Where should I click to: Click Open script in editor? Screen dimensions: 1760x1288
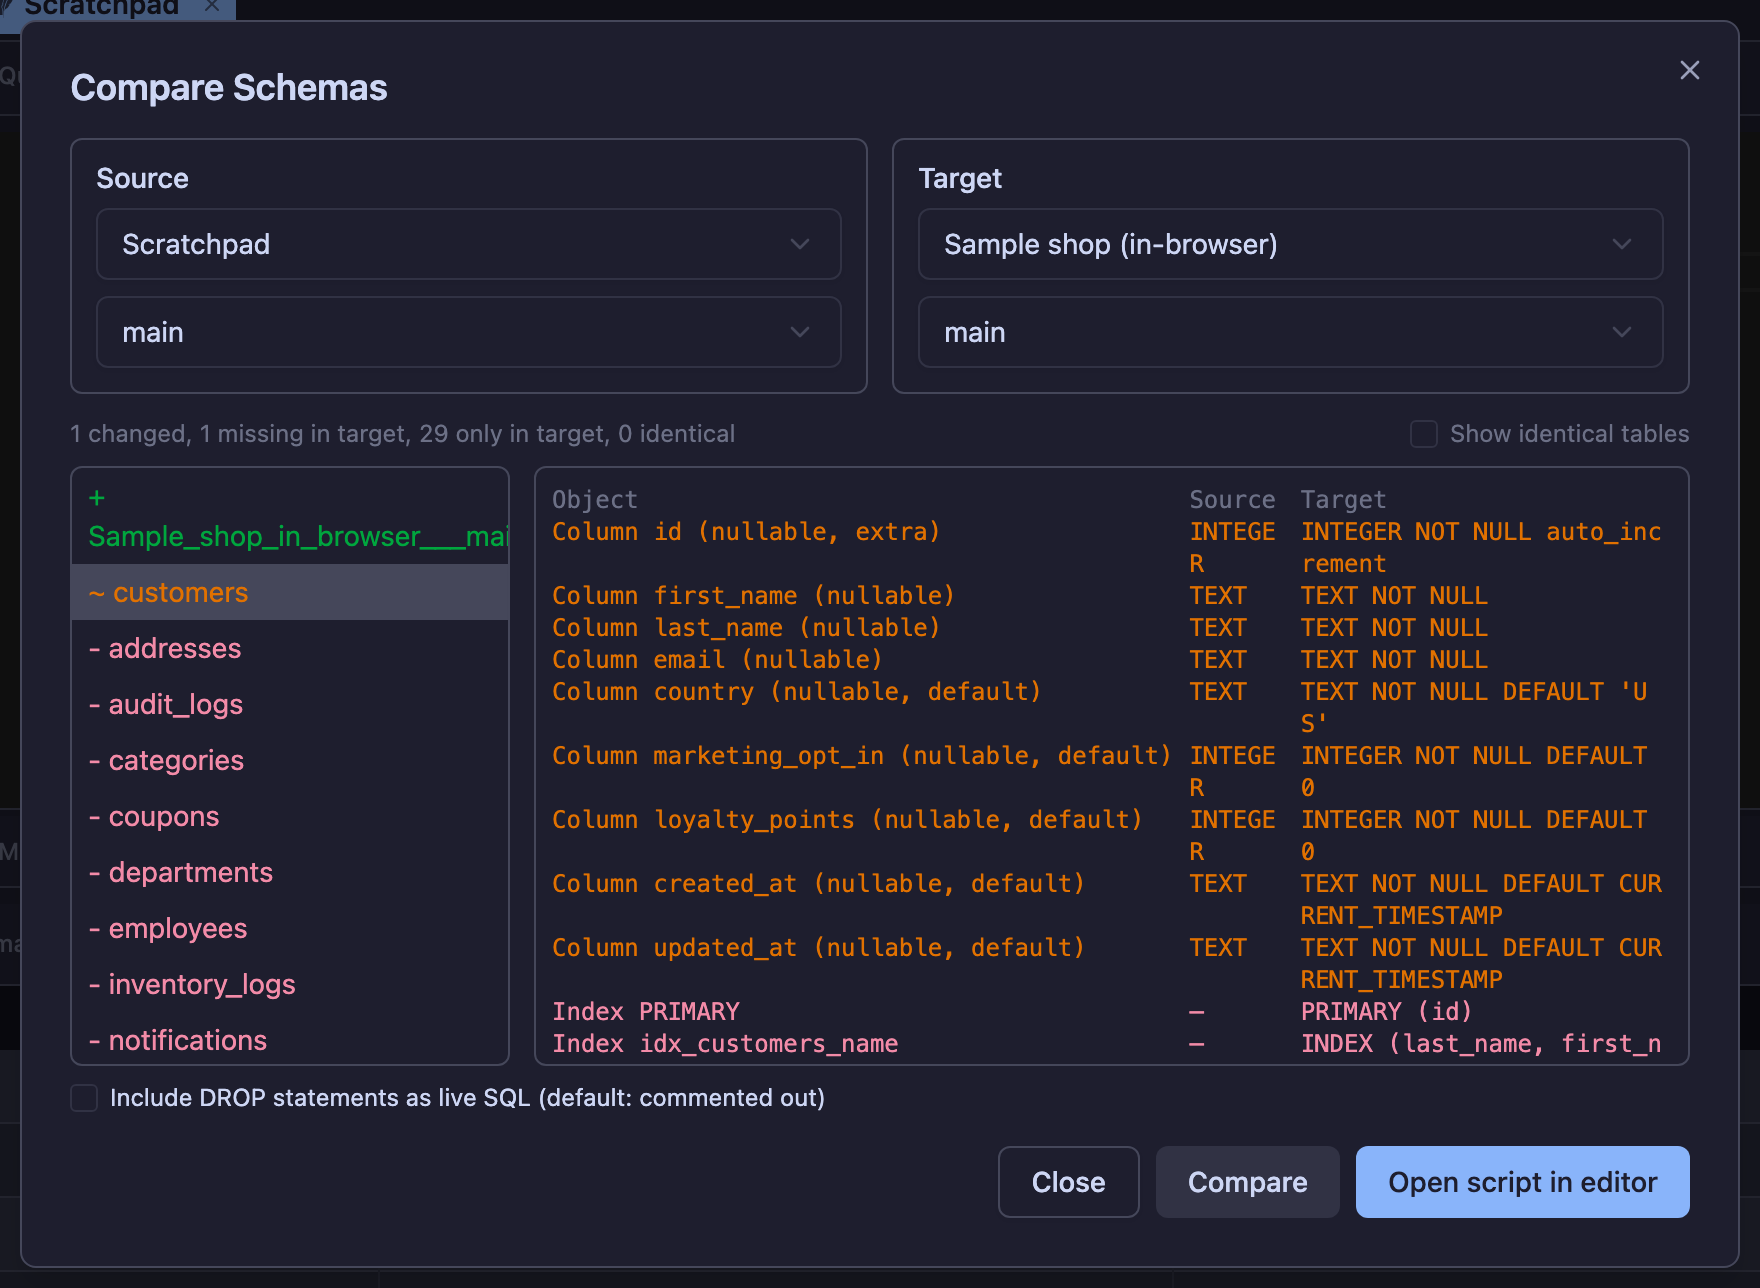click(1522, 1182)
